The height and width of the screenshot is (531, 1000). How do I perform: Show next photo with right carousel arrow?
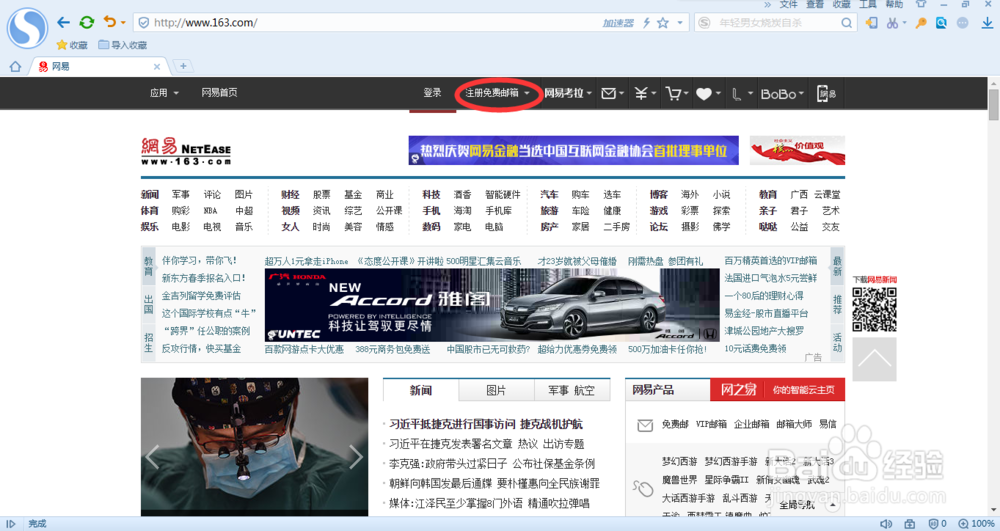(355, 456)
